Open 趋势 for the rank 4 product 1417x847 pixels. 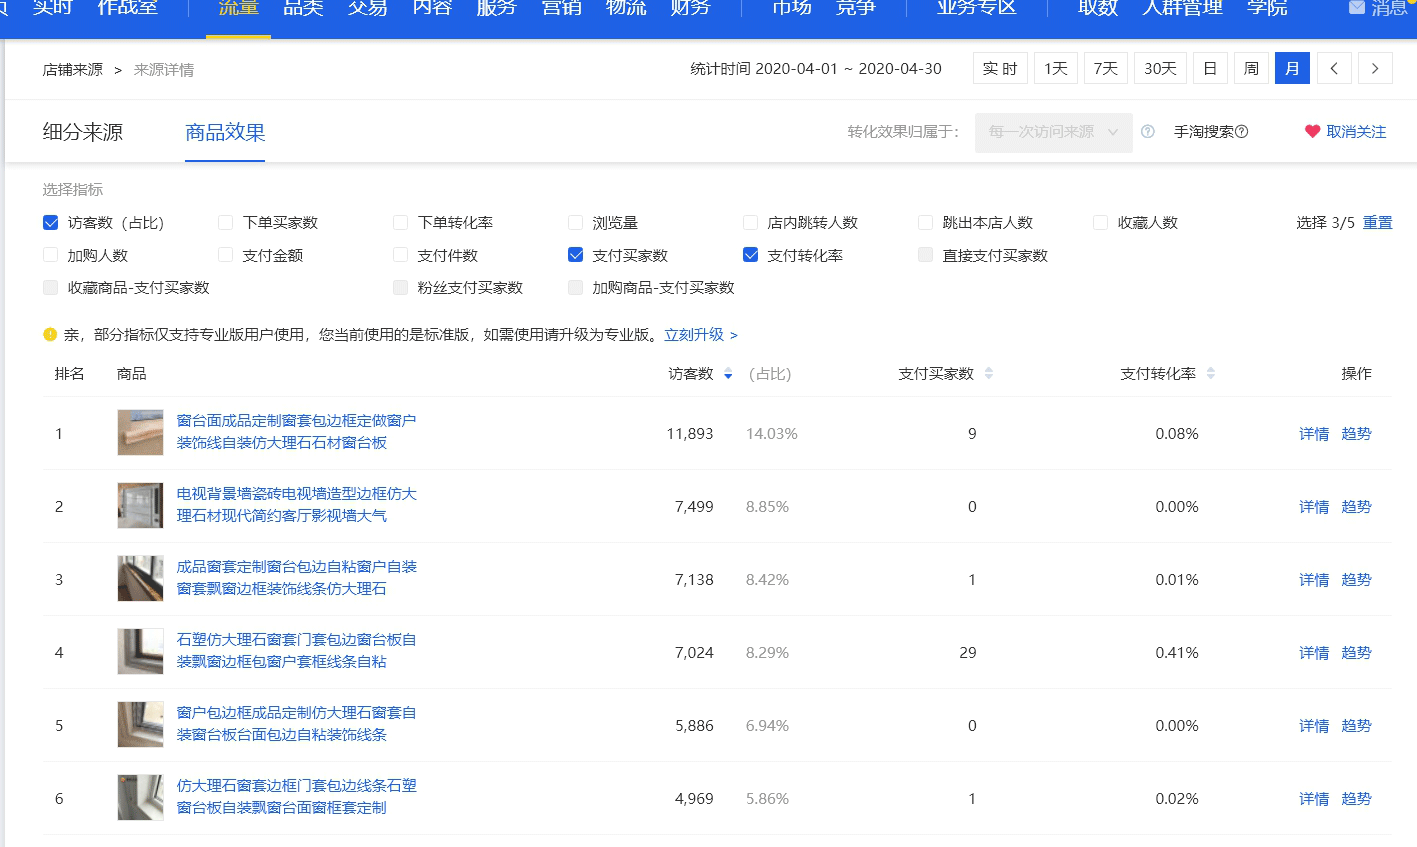[1356, 653]
